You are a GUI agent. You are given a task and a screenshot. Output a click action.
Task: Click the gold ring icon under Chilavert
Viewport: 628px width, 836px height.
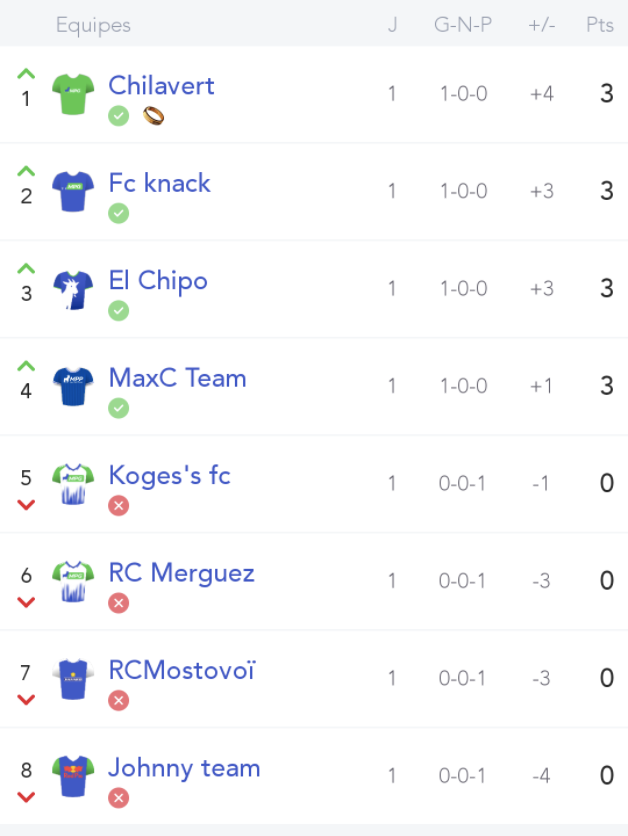[154, 115]
